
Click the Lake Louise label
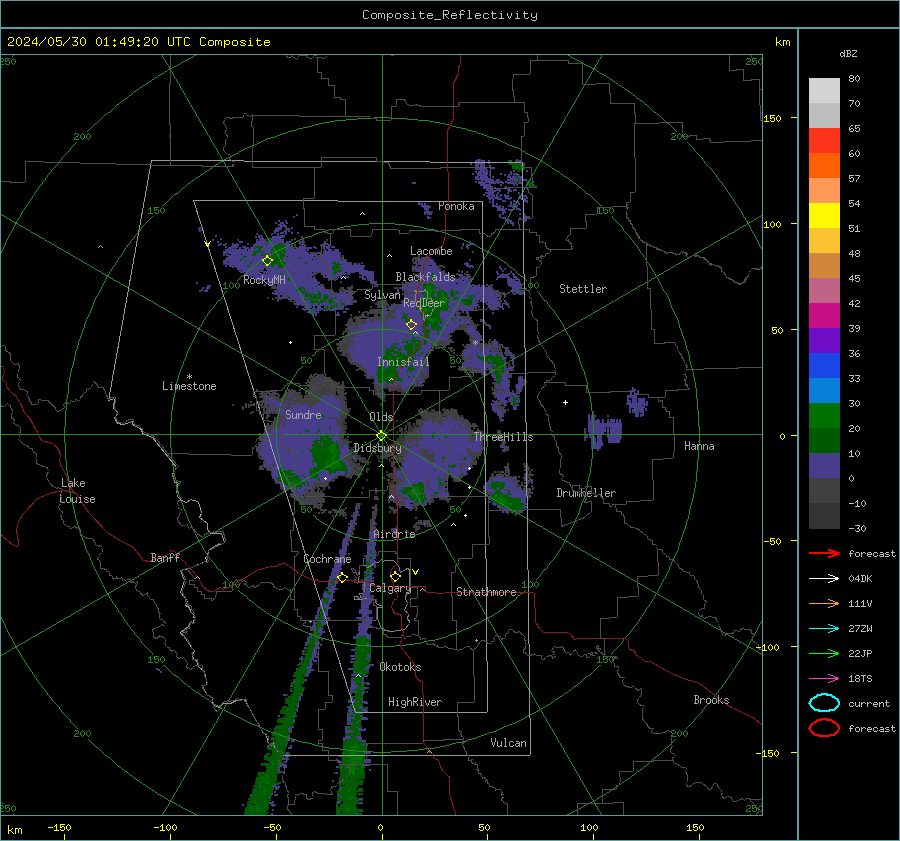tap(77, 491)
